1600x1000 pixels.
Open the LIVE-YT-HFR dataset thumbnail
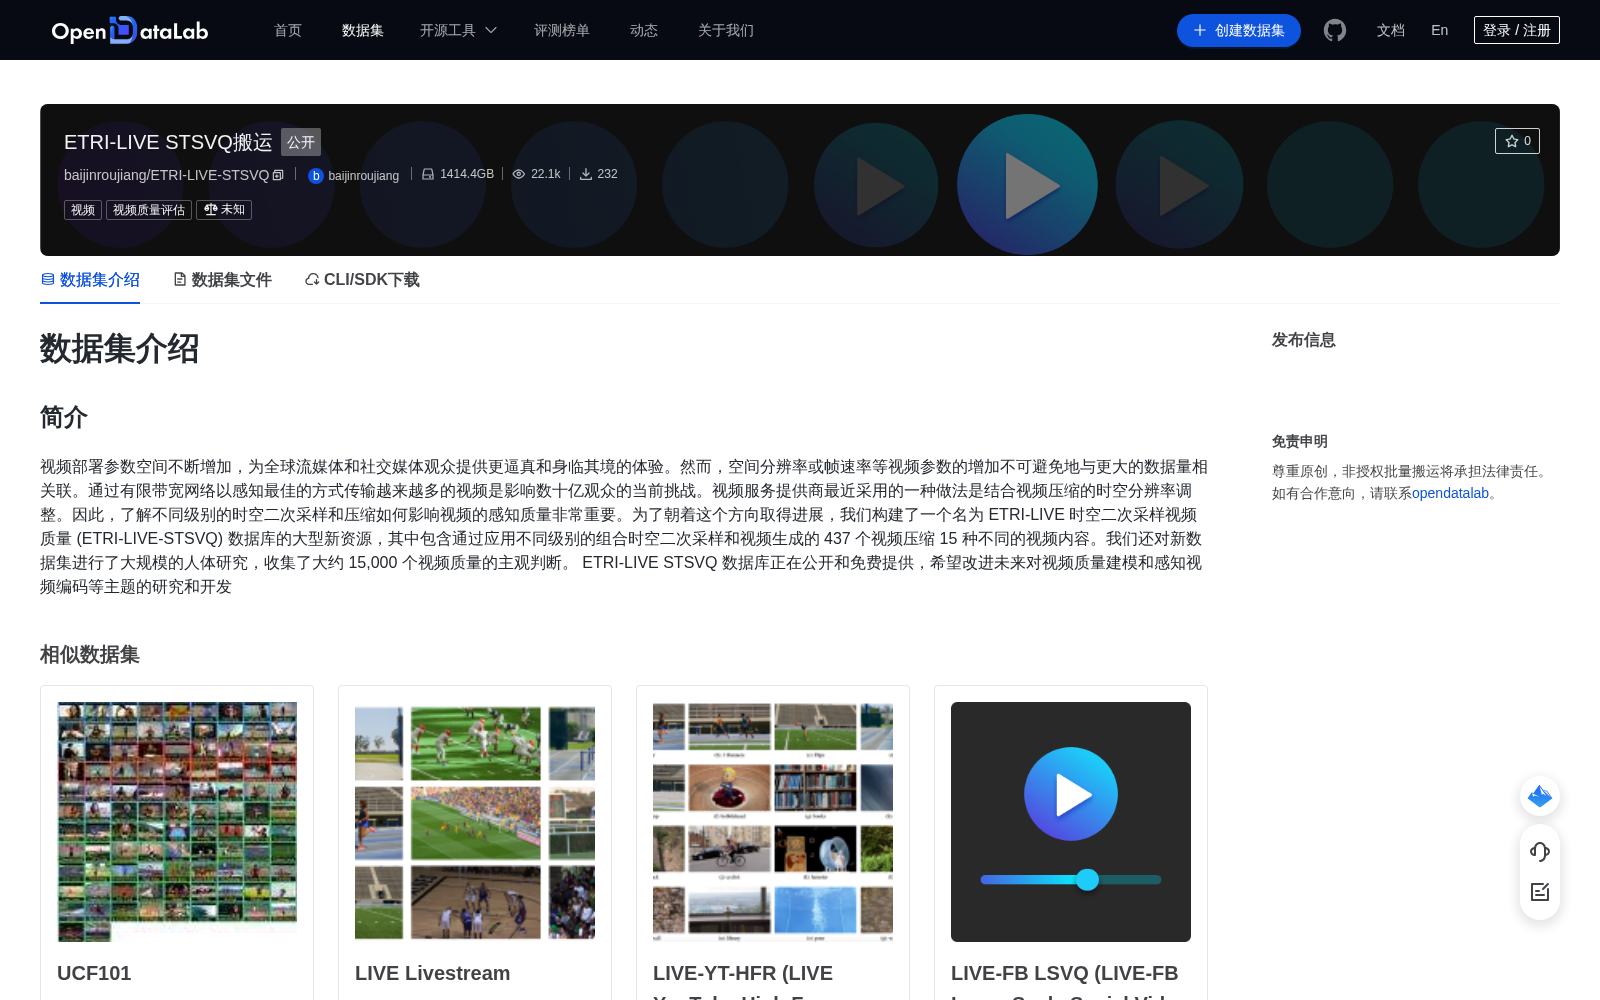click(x=773, y=822)
